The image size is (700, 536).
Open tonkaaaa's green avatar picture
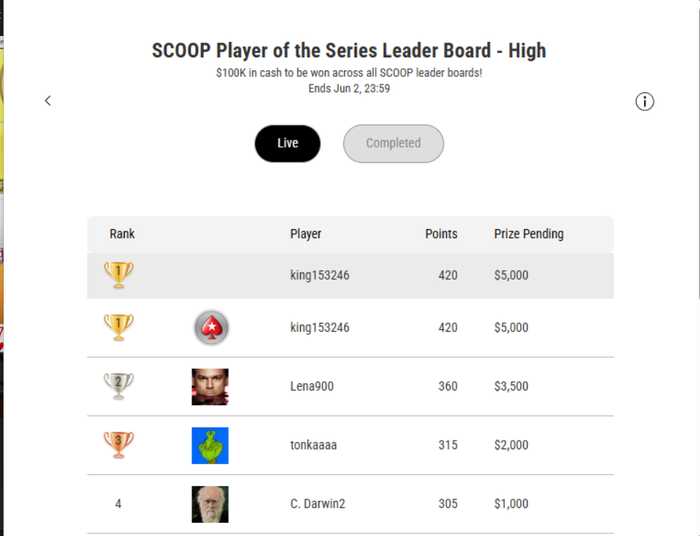(x=210, y=445)
